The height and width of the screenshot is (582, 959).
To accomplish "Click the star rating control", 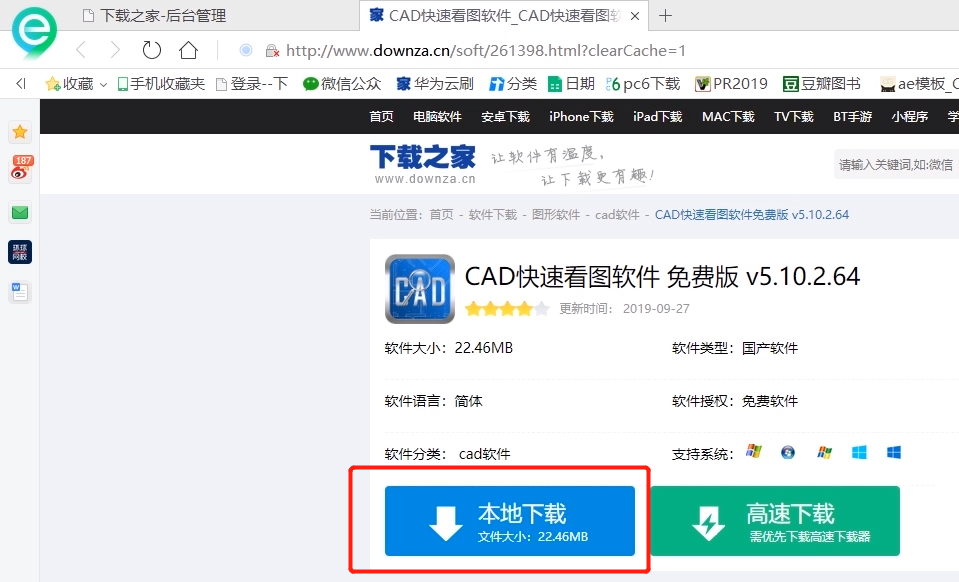I will tap(507, 309).
